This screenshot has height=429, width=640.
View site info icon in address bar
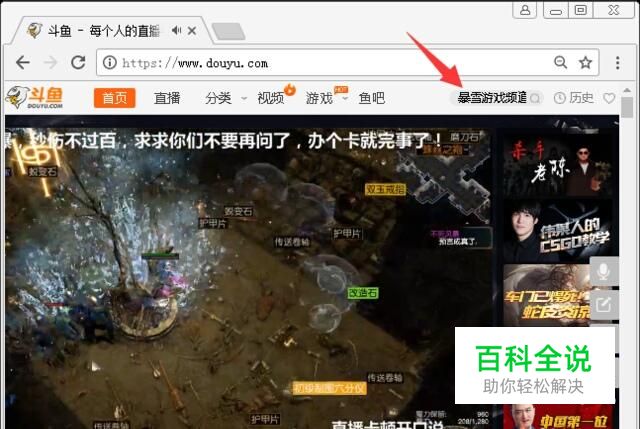click(109, 62)
